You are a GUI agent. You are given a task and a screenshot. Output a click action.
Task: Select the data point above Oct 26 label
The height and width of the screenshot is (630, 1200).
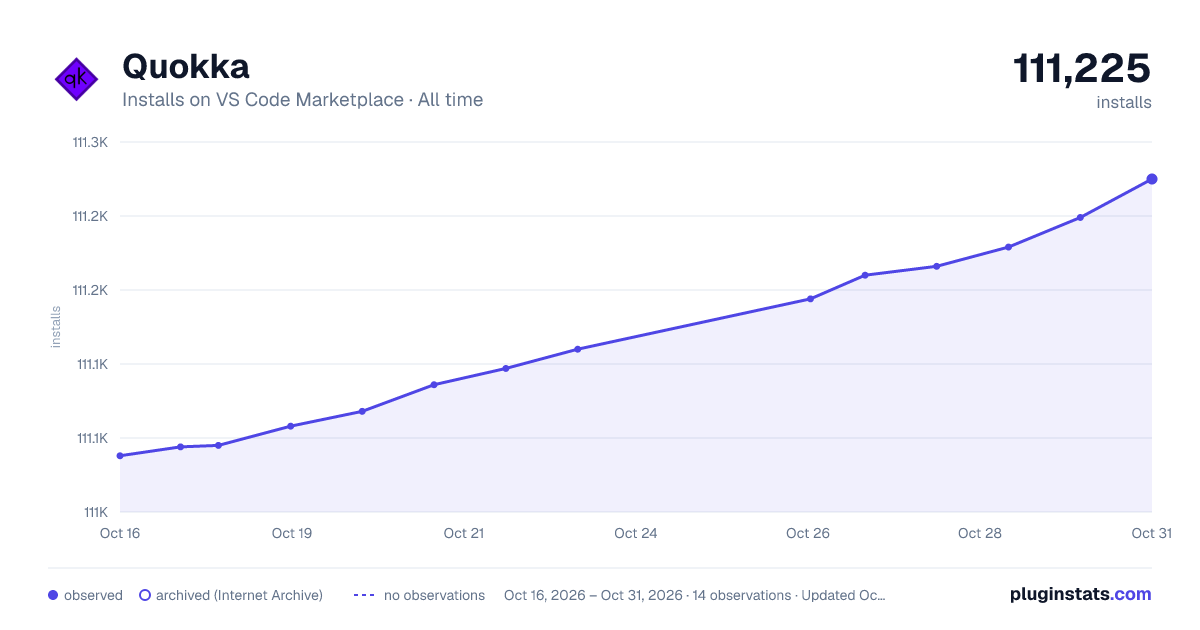click(x=810, y=299)
